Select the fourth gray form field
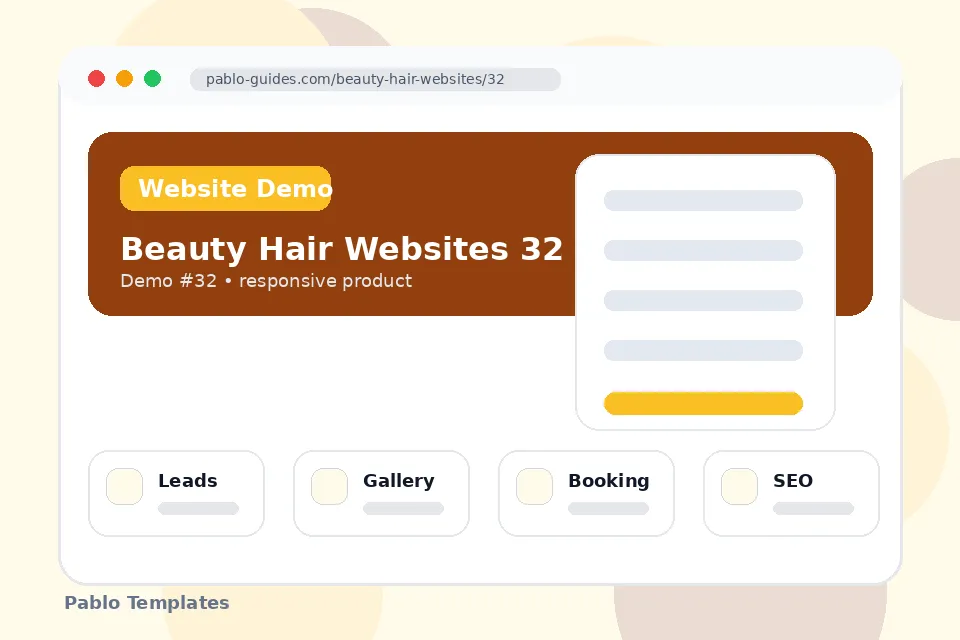 click(x=703, y=350)
